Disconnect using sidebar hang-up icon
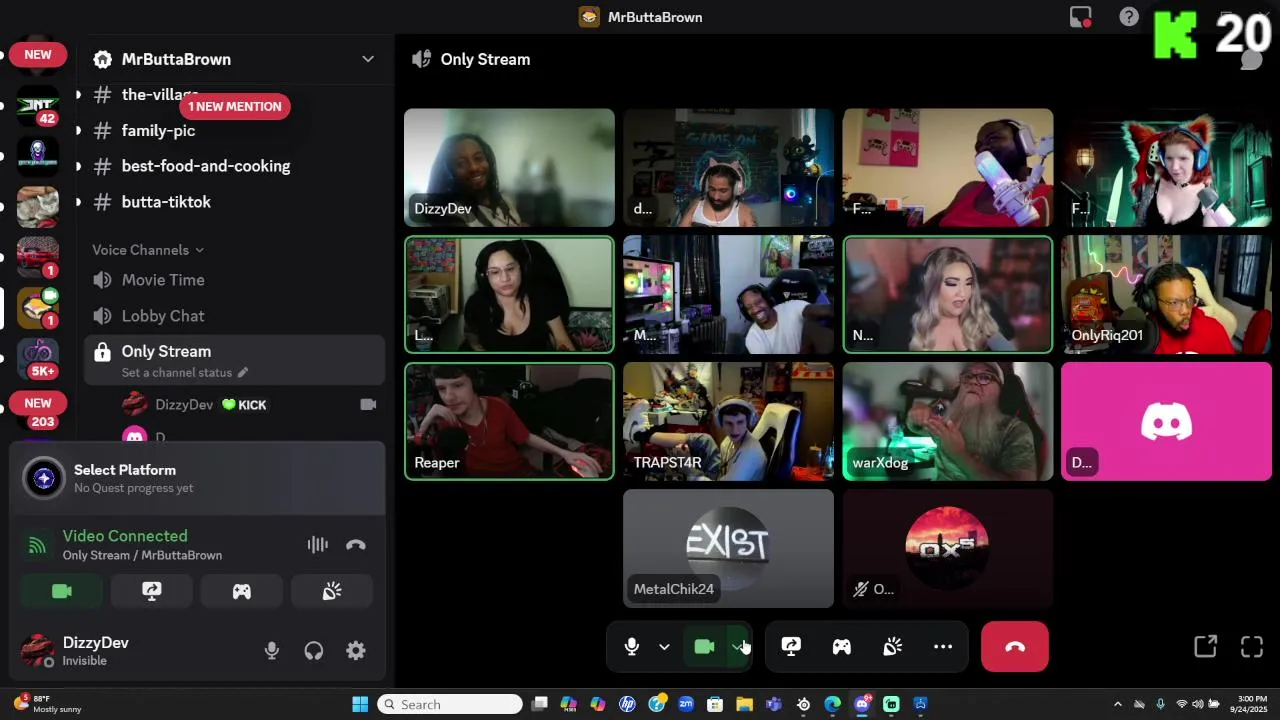Screen dimensions: 1280x720 point(356,545)
